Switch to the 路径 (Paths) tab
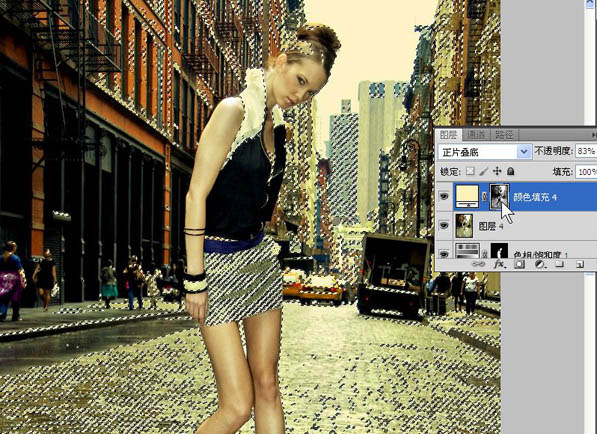The image size is (597, 434). [504, 134]
